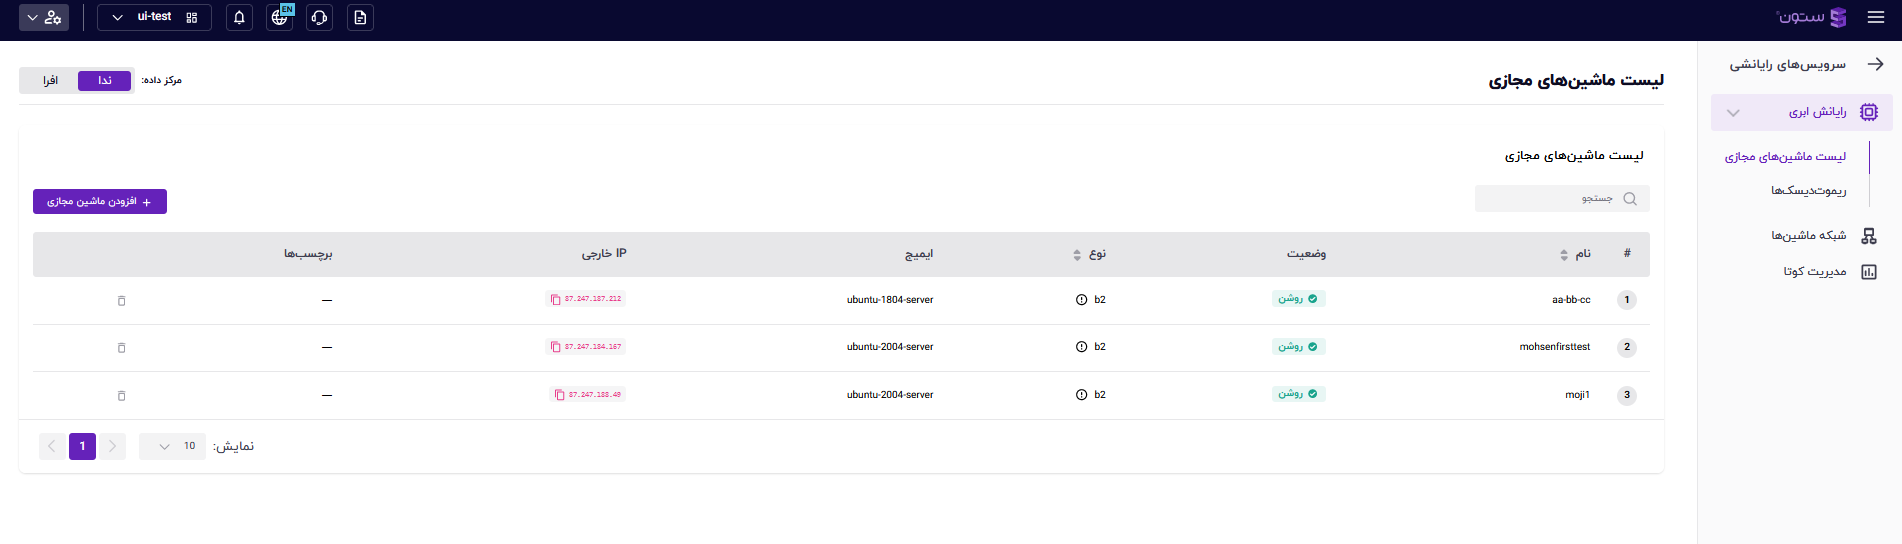The width and height of the screenshot is (1902, 544).
Task: Switch language with the EN globe icon
Action: pos(280,18)
